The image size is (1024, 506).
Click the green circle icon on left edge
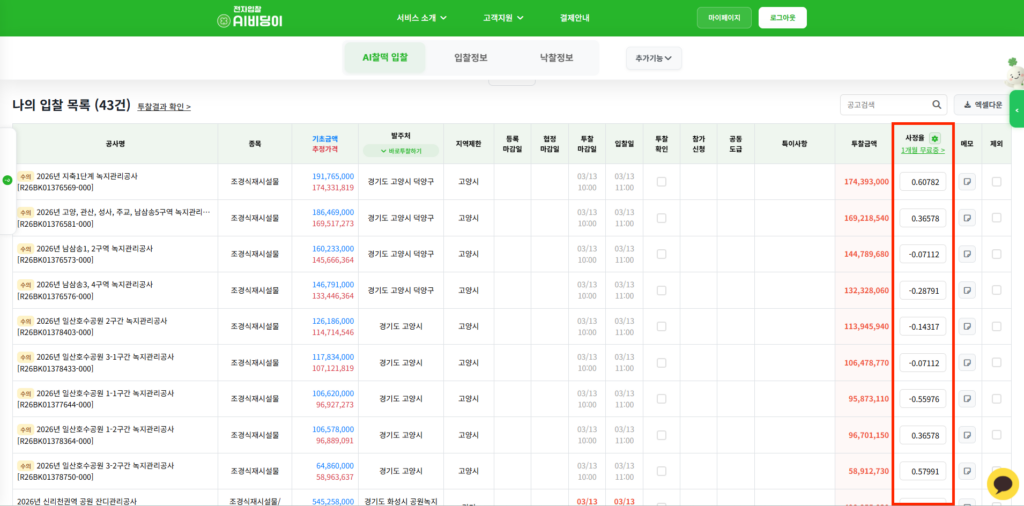pyautogui.click(x=8, y=180)
